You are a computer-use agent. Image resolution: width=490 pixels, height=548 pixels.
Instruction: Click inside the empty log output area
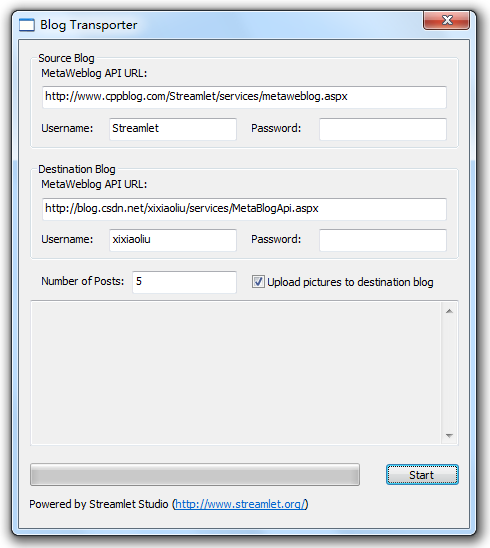click(x=236, y=373)
